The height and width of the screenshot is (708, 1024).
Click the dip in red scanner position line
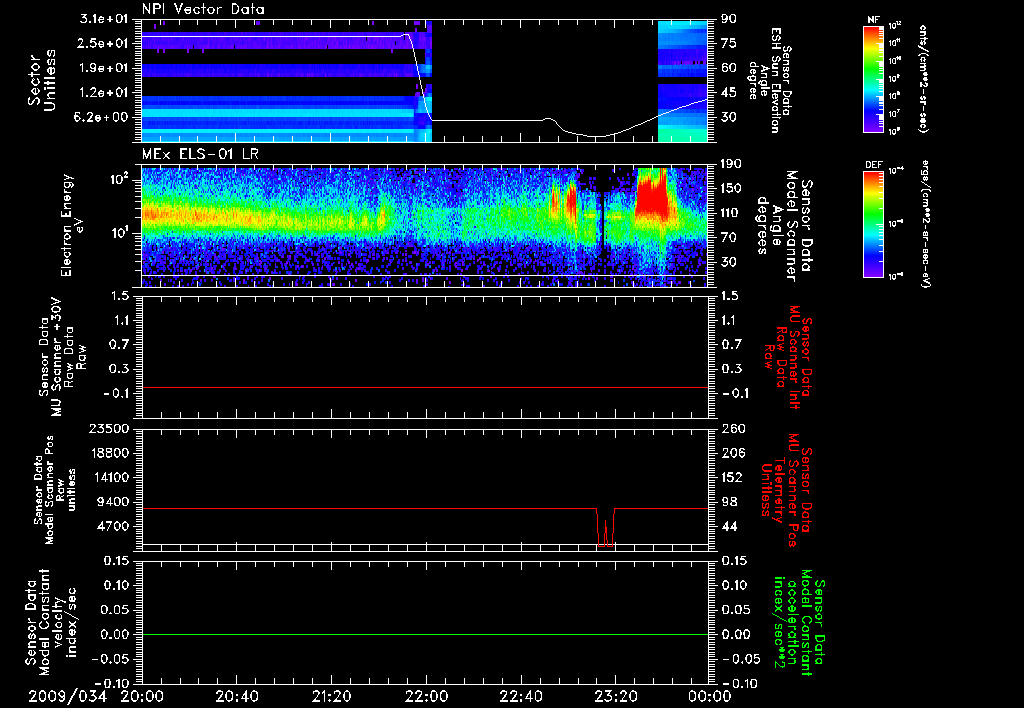(x=605, y=528)
